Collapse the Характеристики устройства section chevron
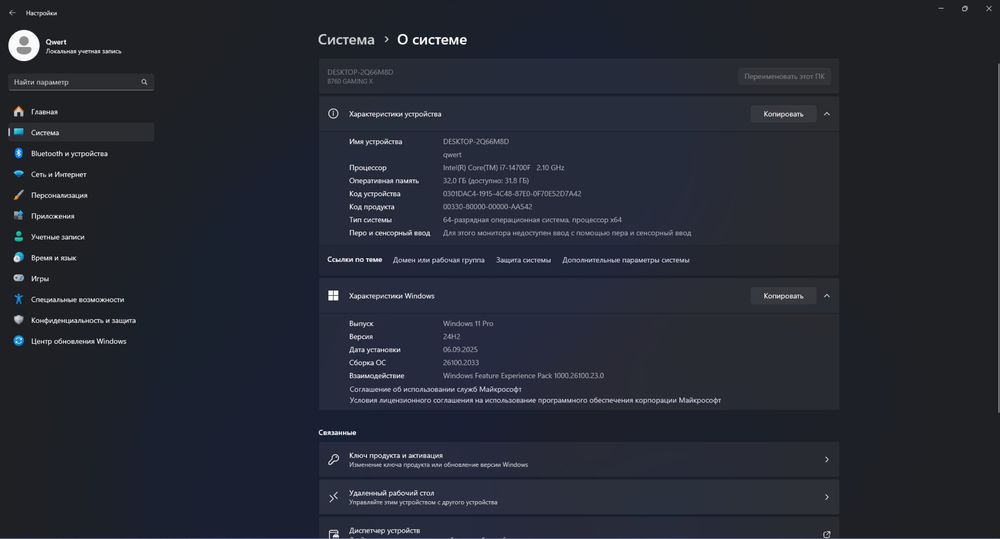Image resolution: width=1000 pixels, height=539 pixels. (x=827, y=114)
